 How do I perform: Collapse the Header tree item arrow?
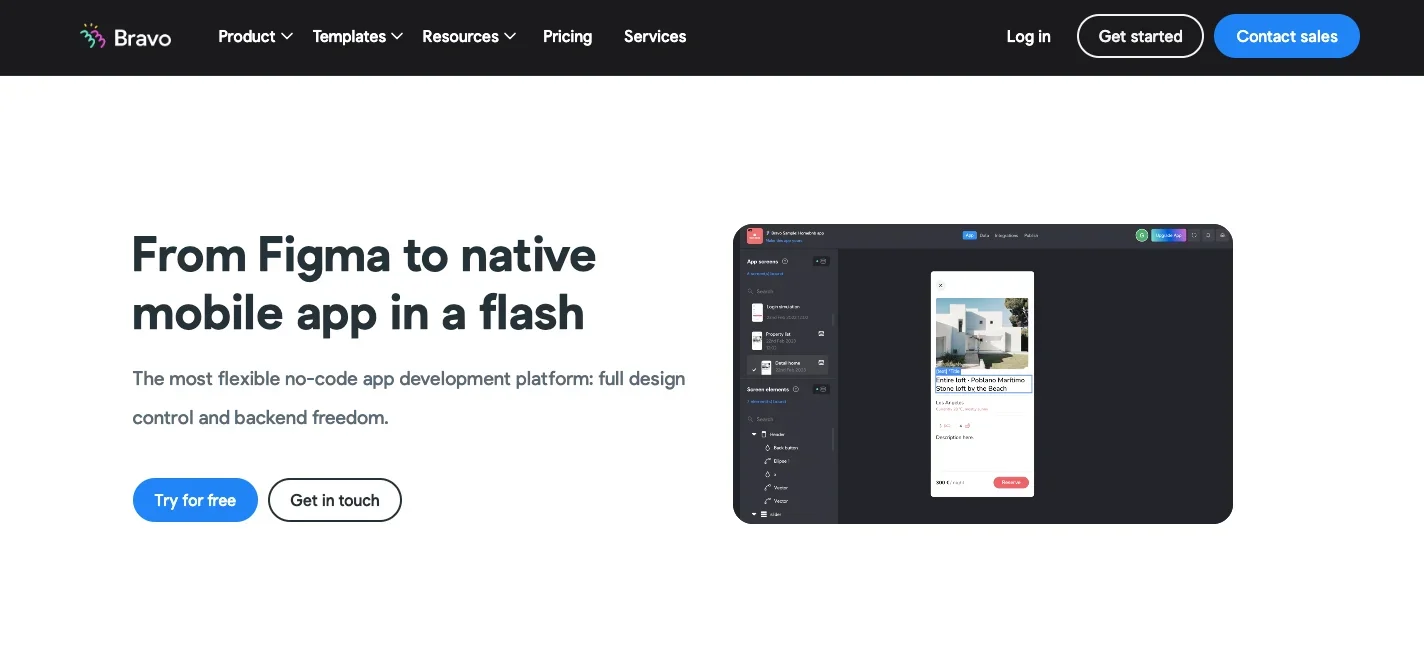[x=754, y=435]
